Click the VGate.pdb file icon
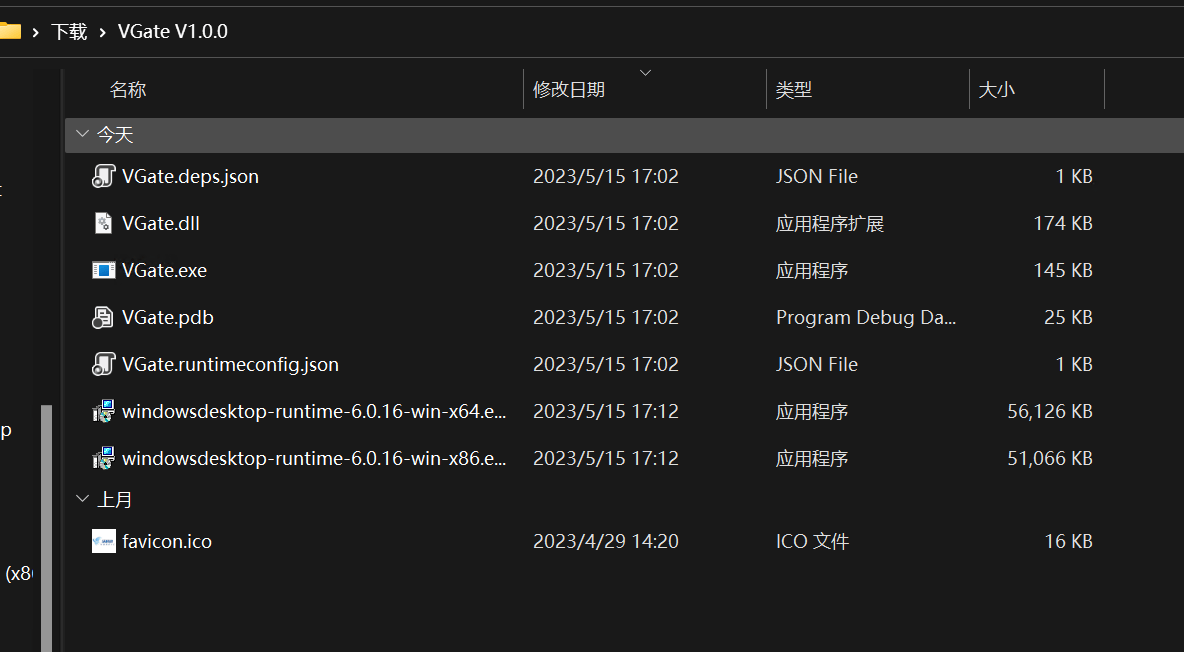This screenshot has width=1184, height=652. [103, 317]
